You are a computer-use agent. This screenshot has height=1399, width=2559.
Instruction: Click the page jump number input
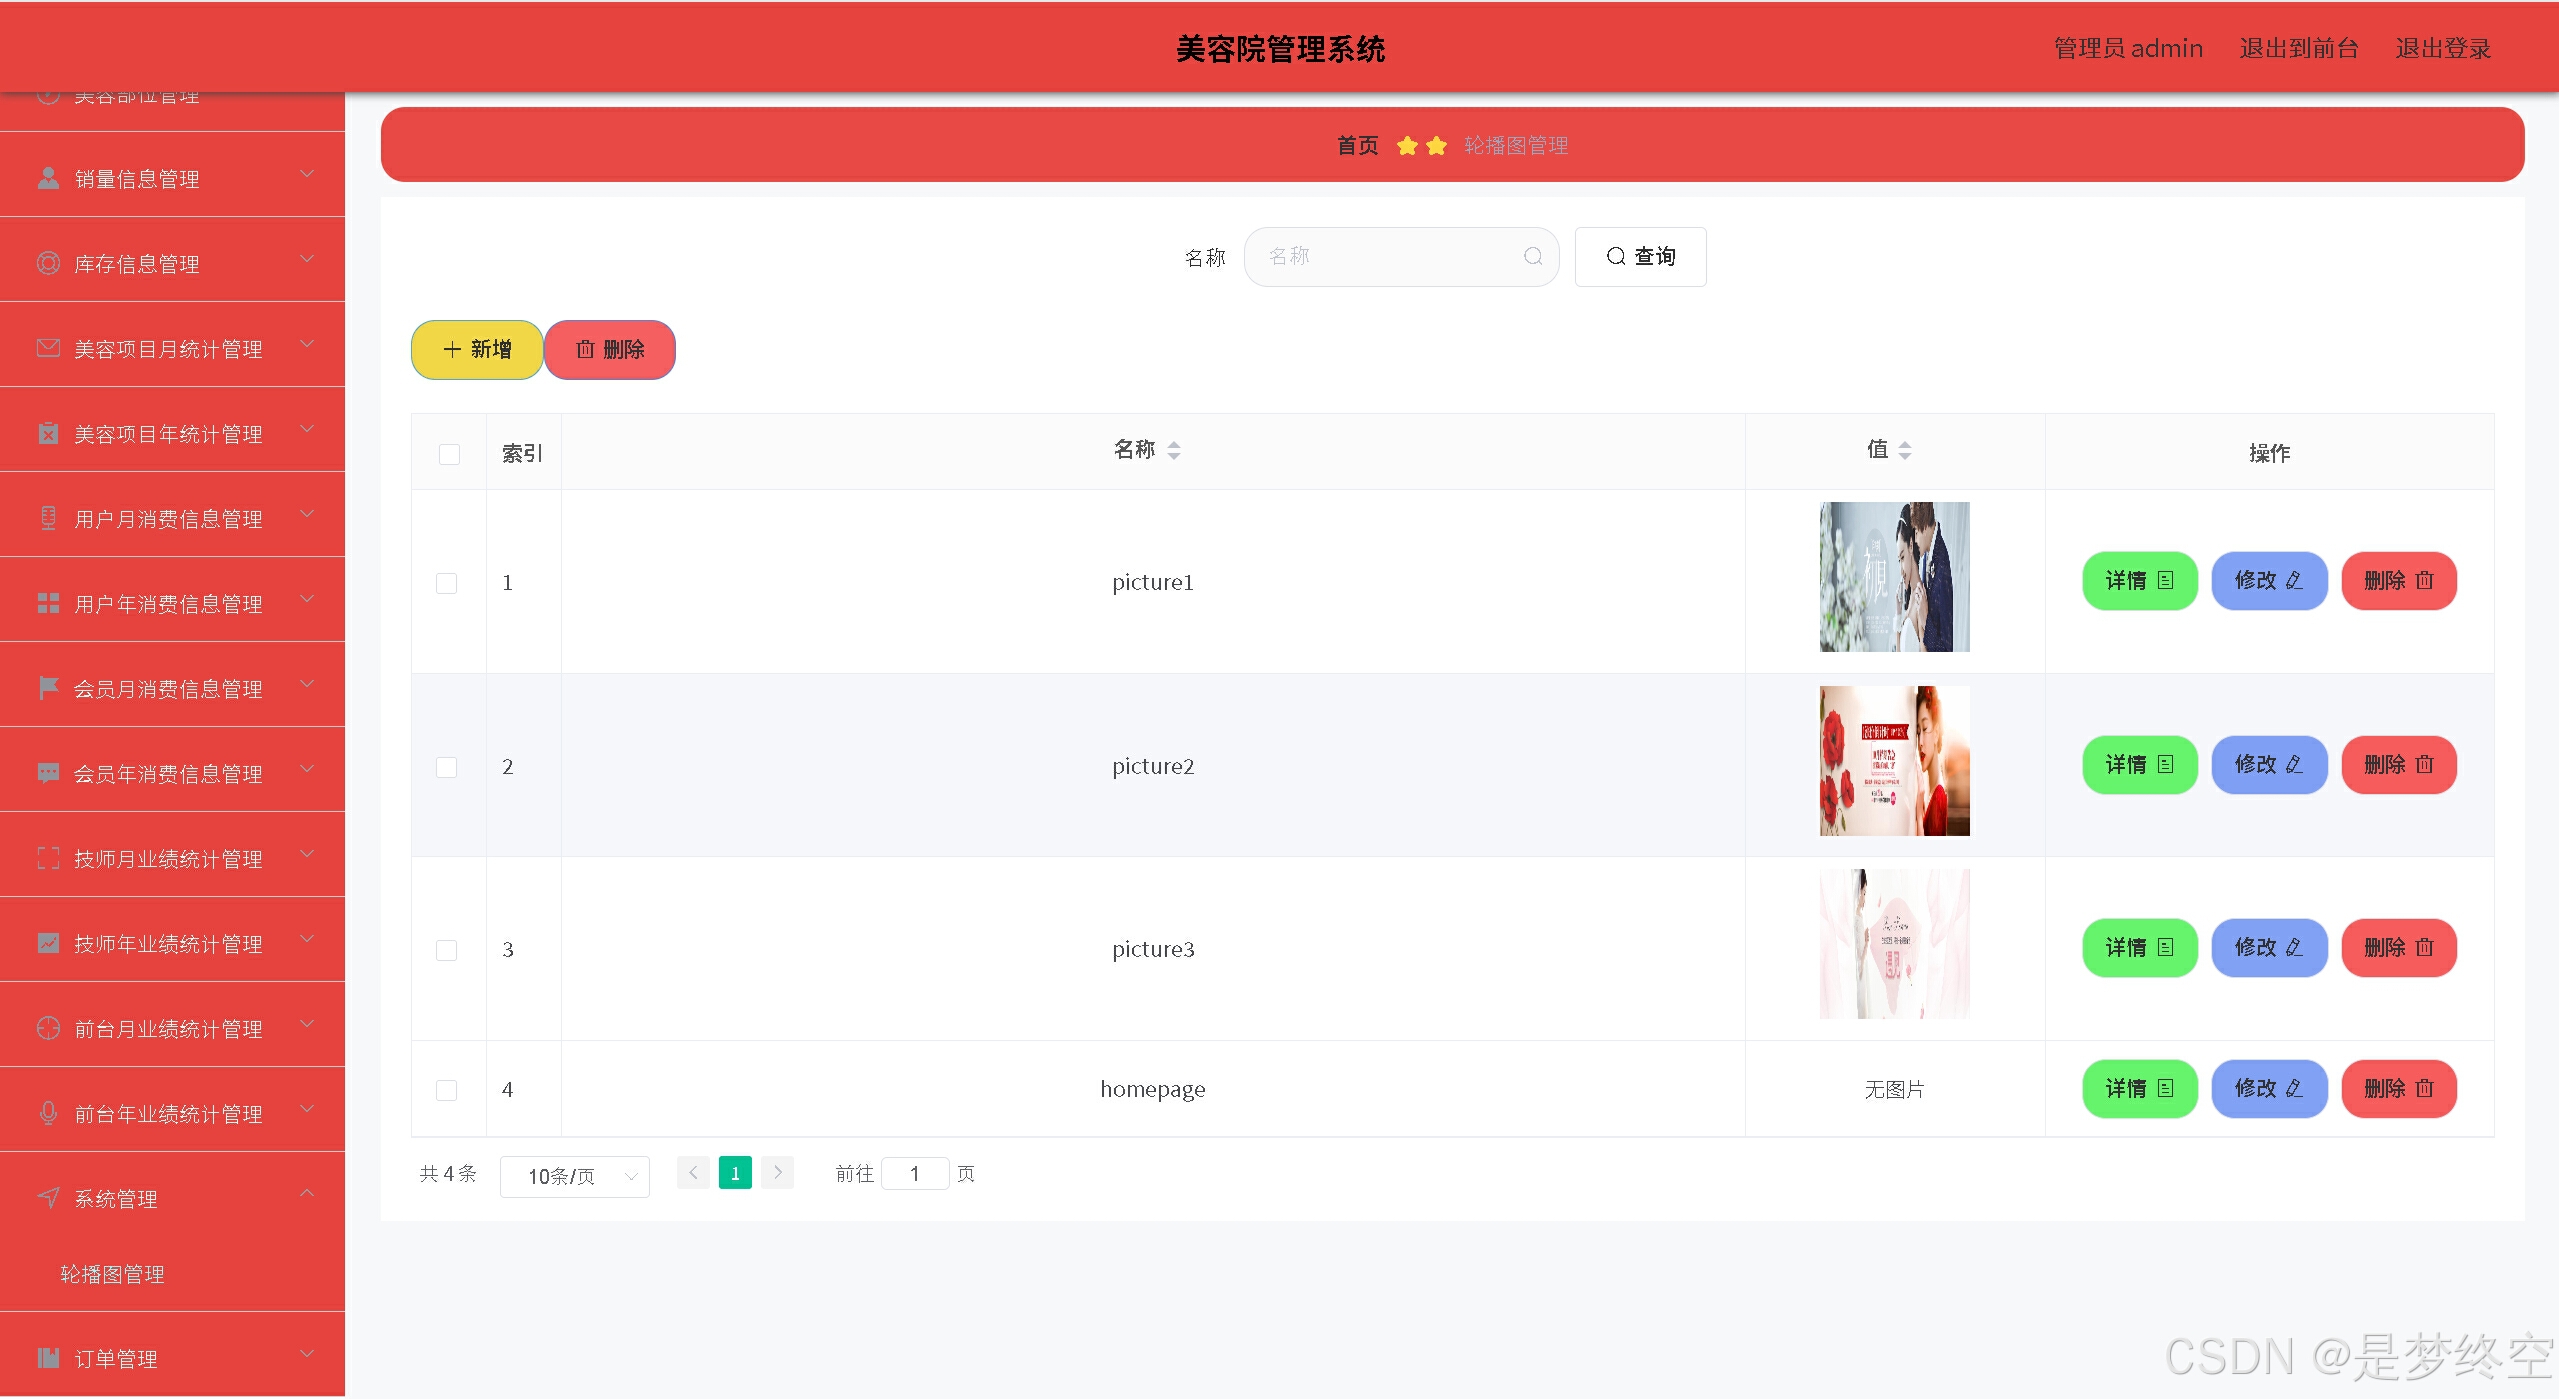(x=914, y=1174)
